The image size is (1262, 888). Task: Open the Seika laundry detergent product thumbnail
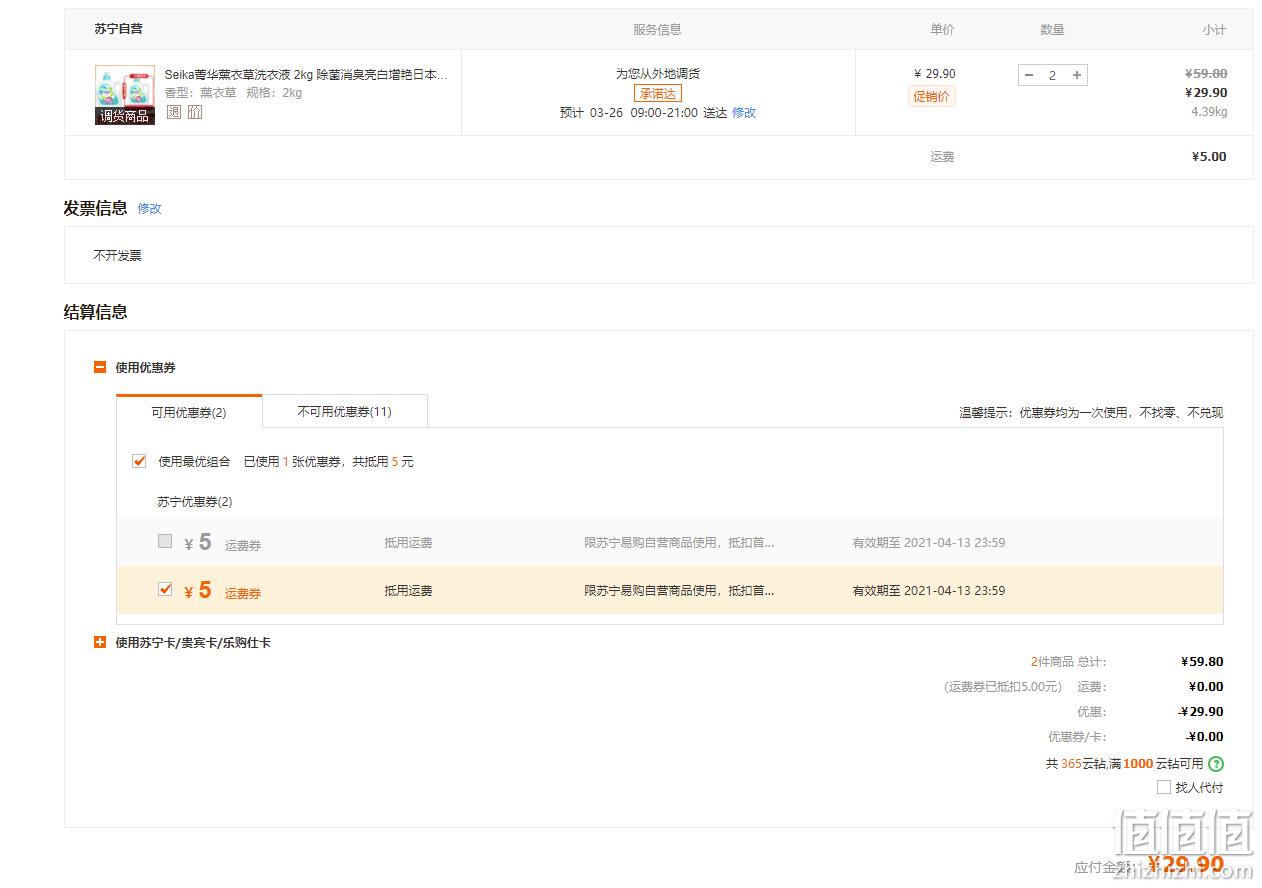click(x=125, y=95)
